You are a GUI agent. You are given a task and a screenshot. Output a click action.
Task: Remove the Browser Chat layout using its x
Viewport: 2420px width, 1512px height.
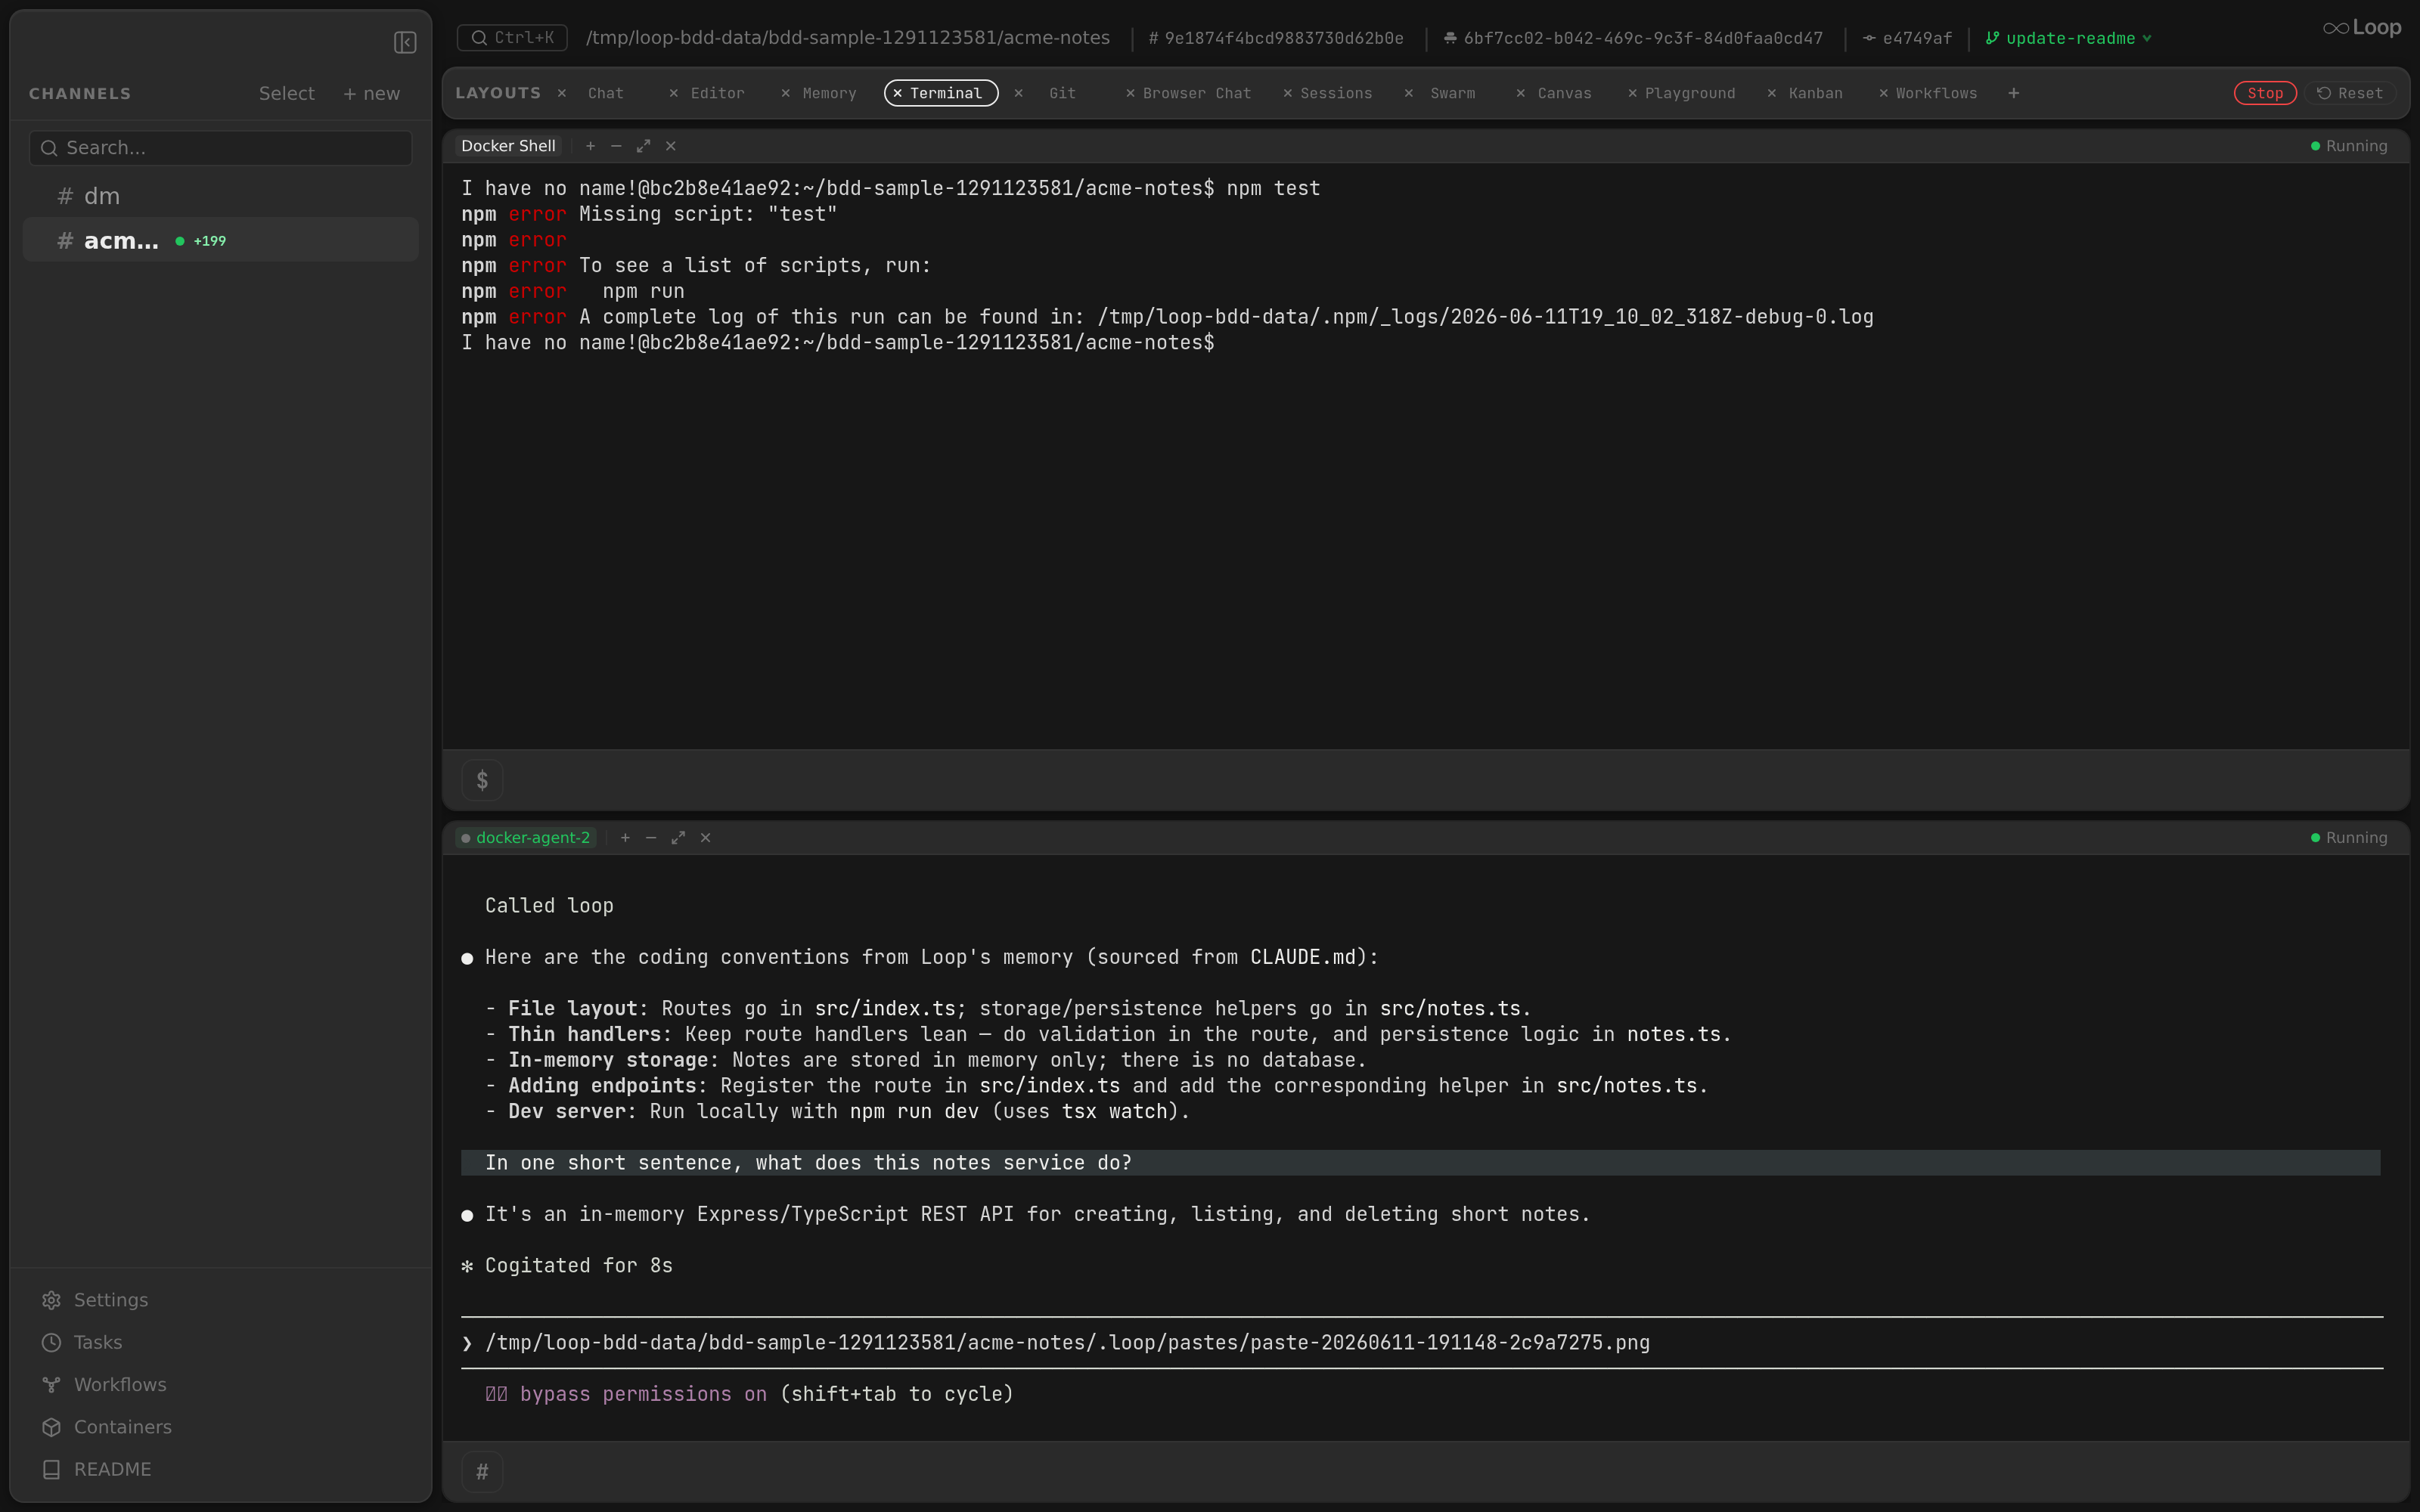coord(1130,93)
